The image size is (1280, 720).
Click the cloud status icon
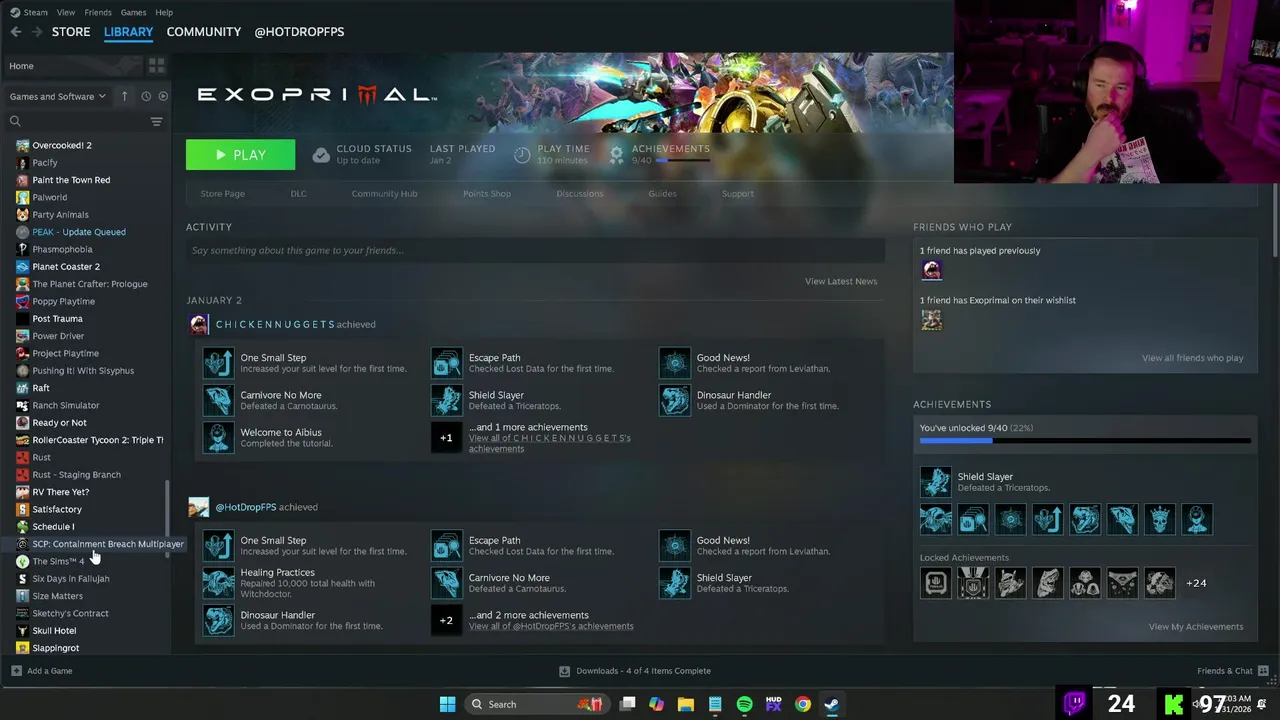coord(321,155)
